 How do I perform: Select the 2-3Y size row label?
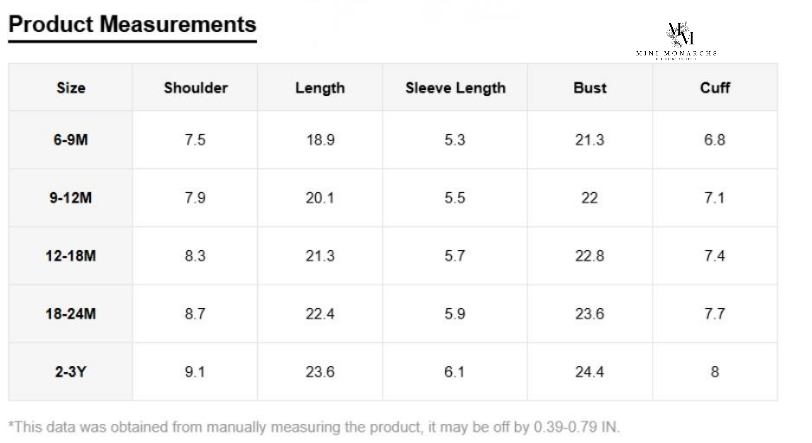[x=71, y=372]
